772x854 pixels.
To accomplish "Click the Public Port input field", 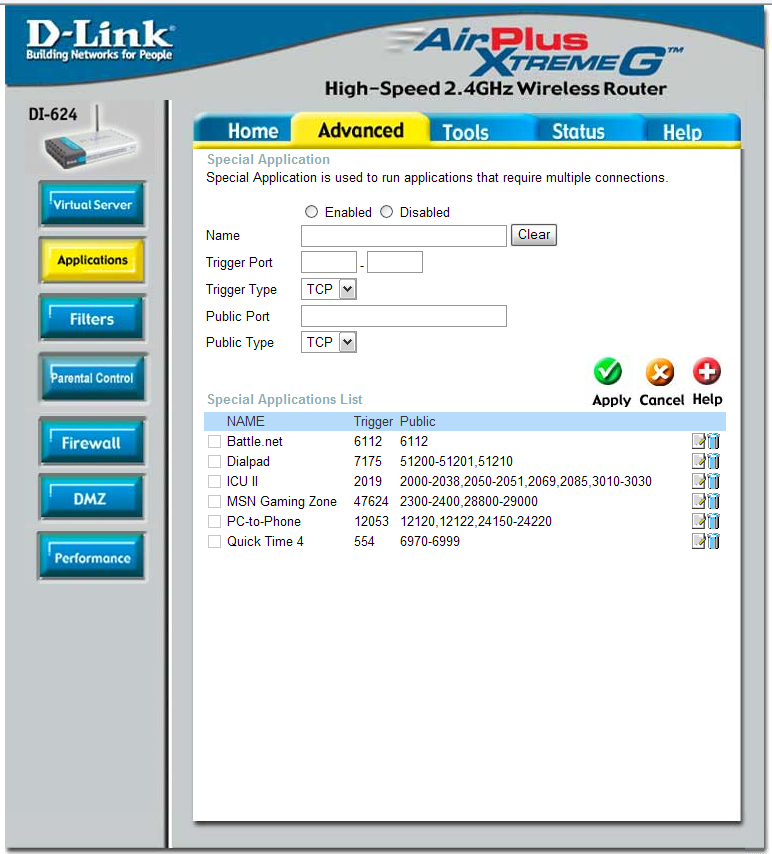I will tap(404, 316).
